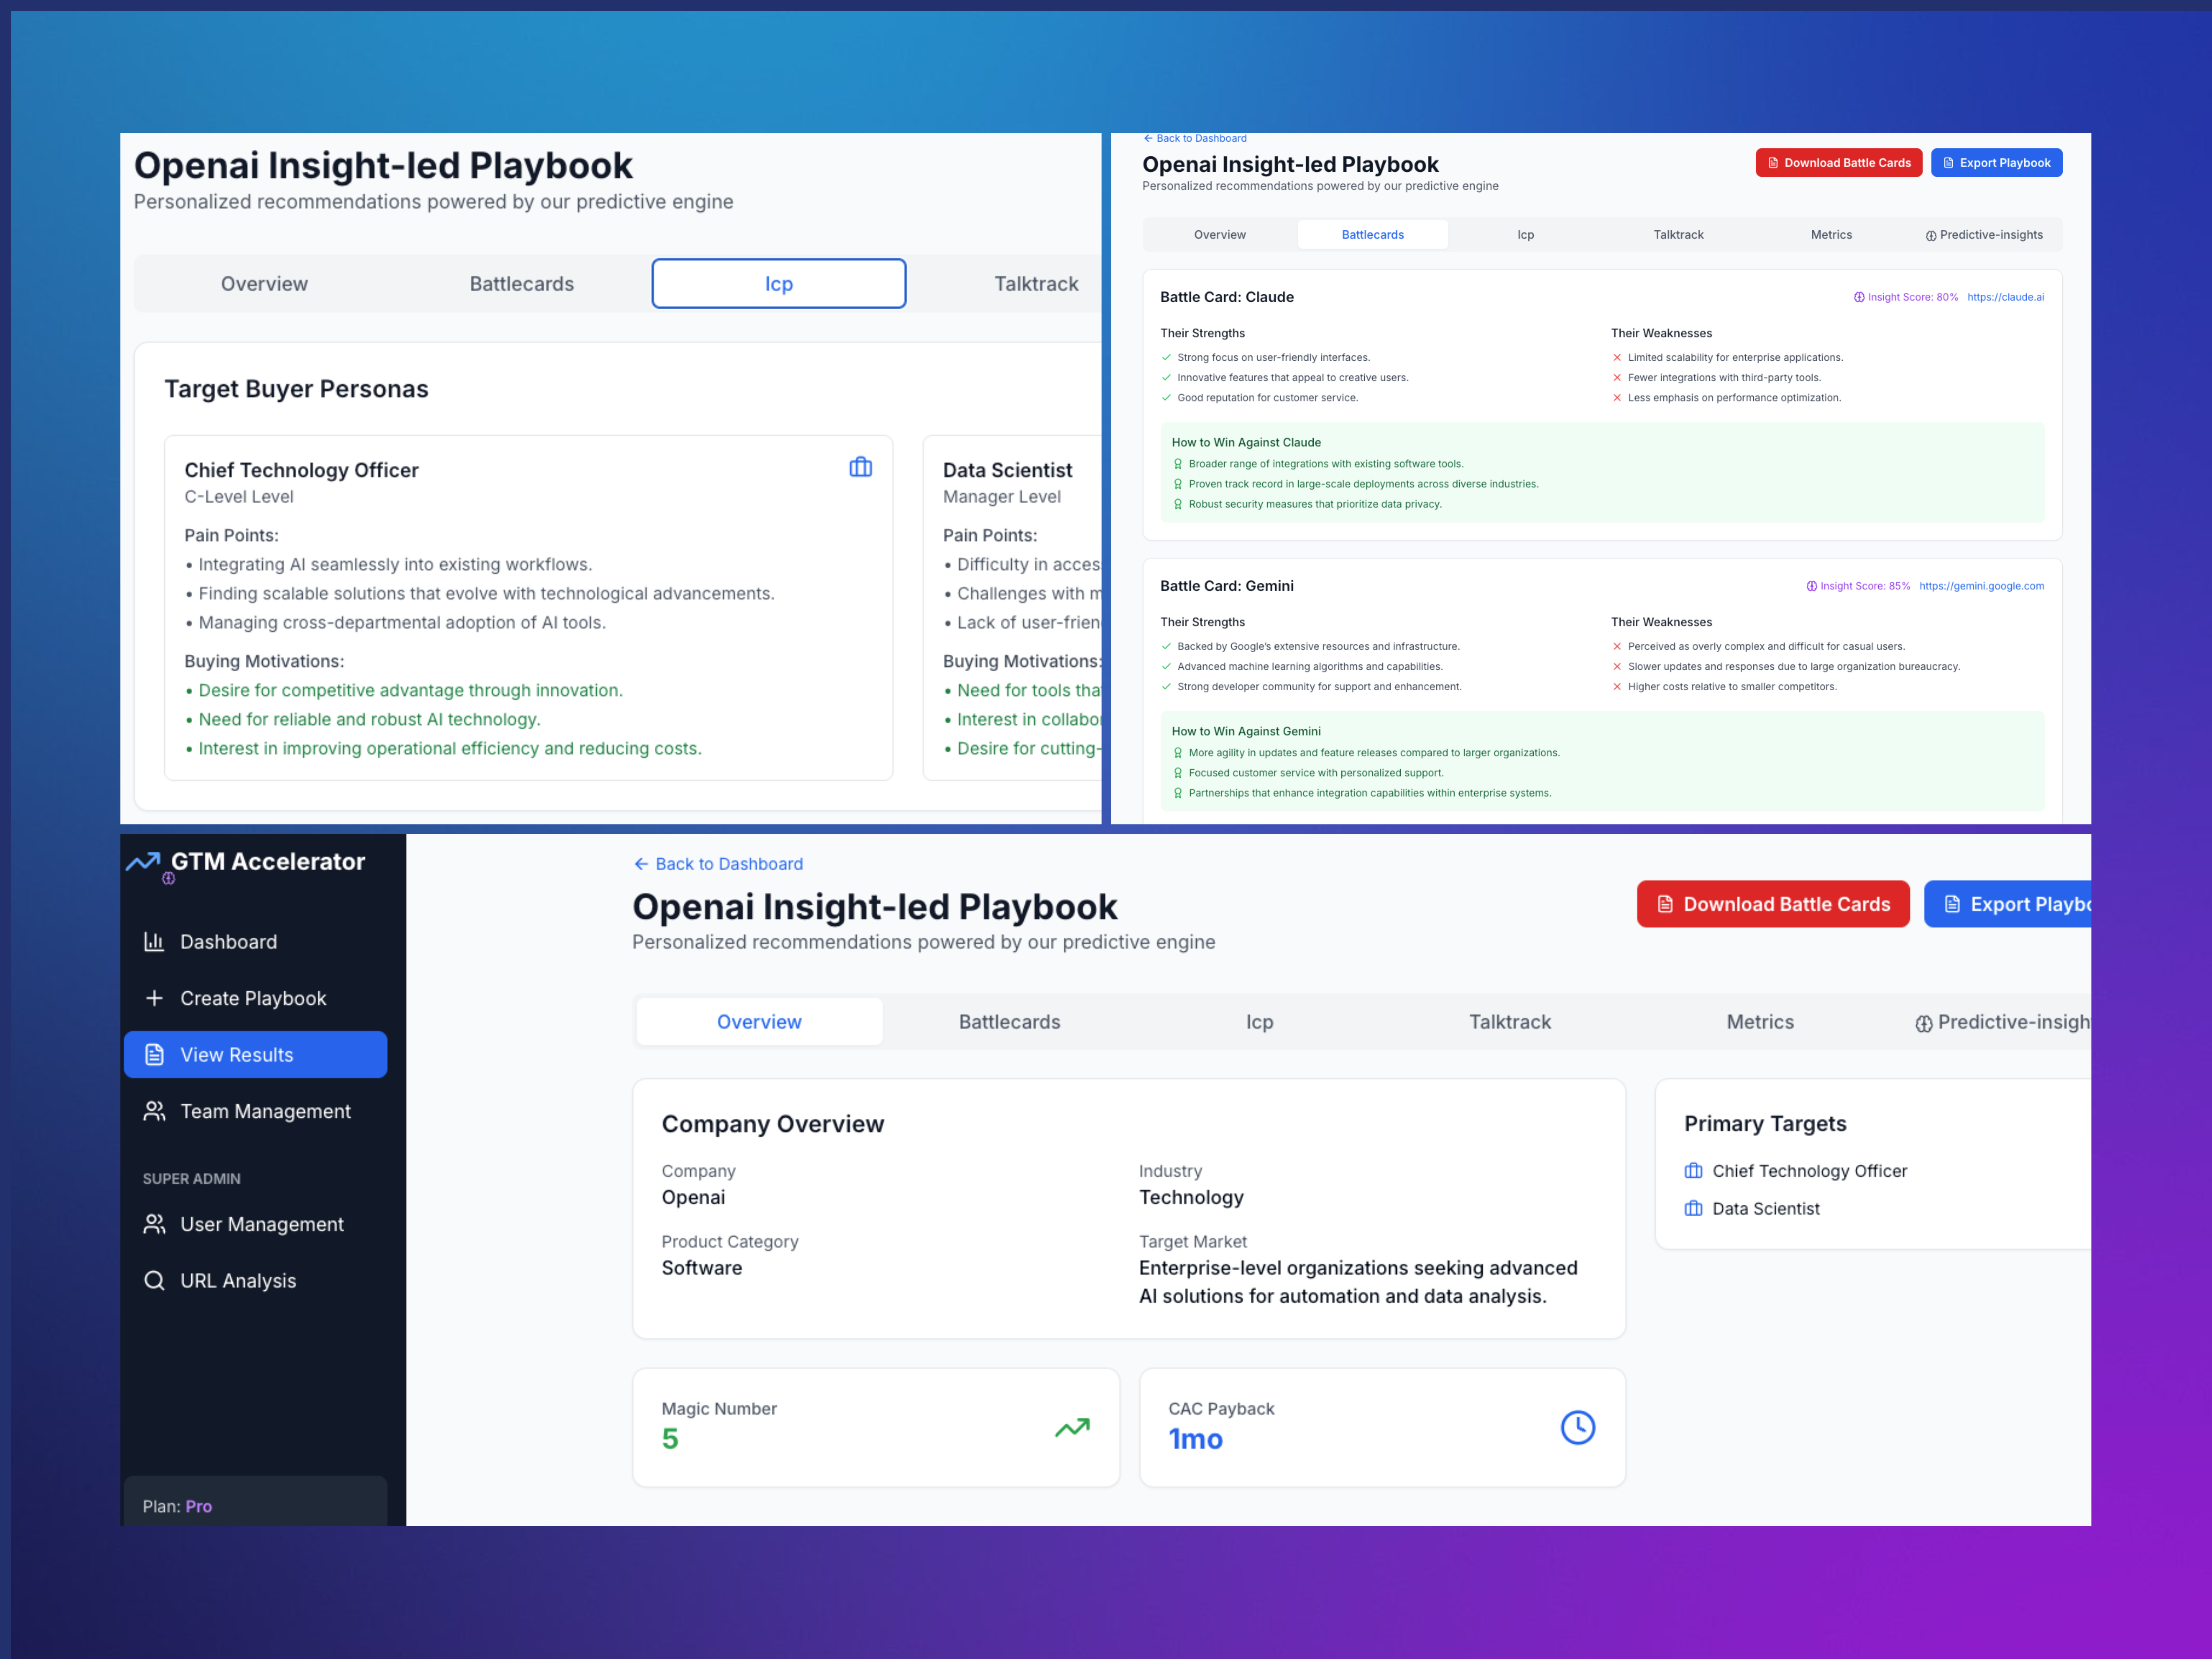Click the Magic Number value 5
The height and width of the screenshot is (1659, 2212).
tap(670, 1439)
